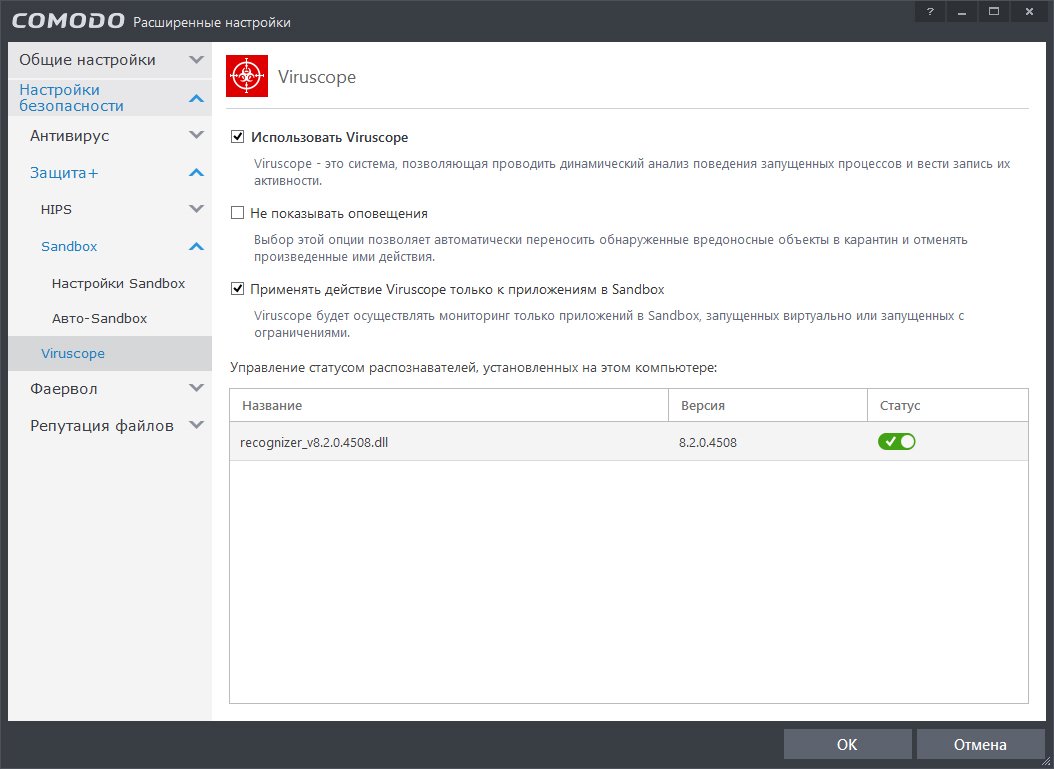The image size is (1054, 769).
Task: Cancel changes with the Отмена button
Action: (x=980, y=744)
